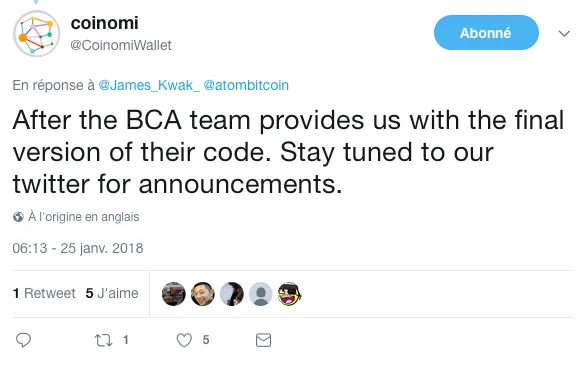The width and height of the screenshot is (580, 375).
Task: Open the coinomi display name
Action: [x=104, y=23]
